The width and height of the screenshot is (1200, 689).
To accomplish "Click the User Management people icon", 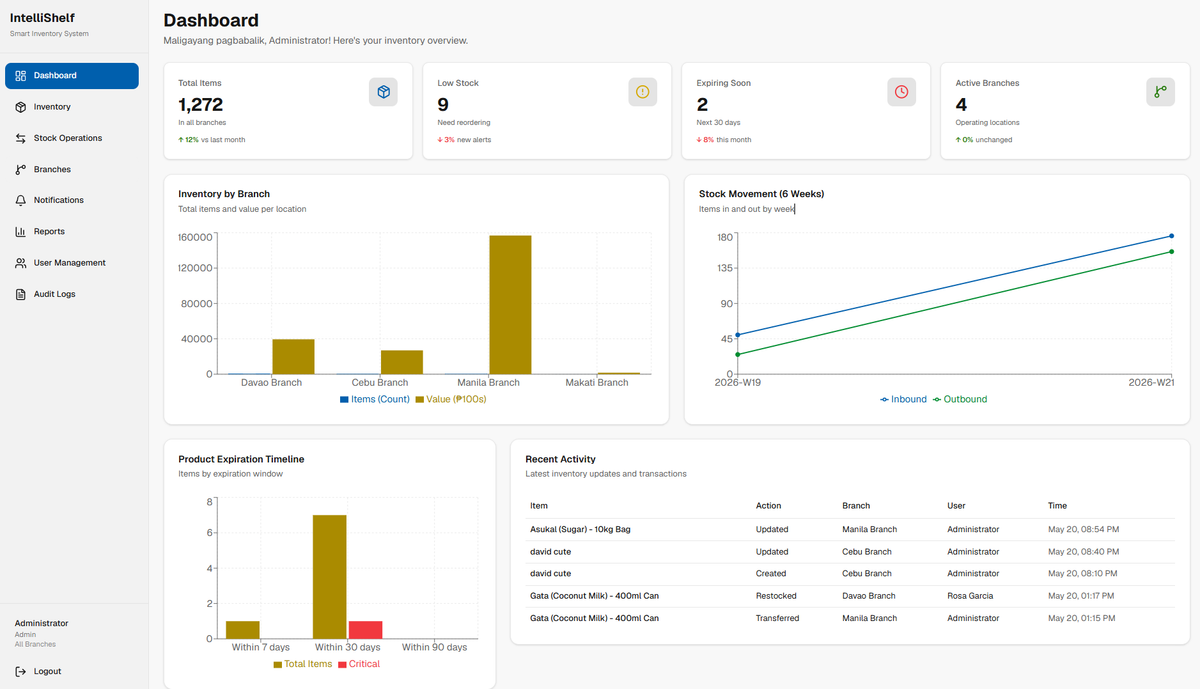I will tap(21, 263).
